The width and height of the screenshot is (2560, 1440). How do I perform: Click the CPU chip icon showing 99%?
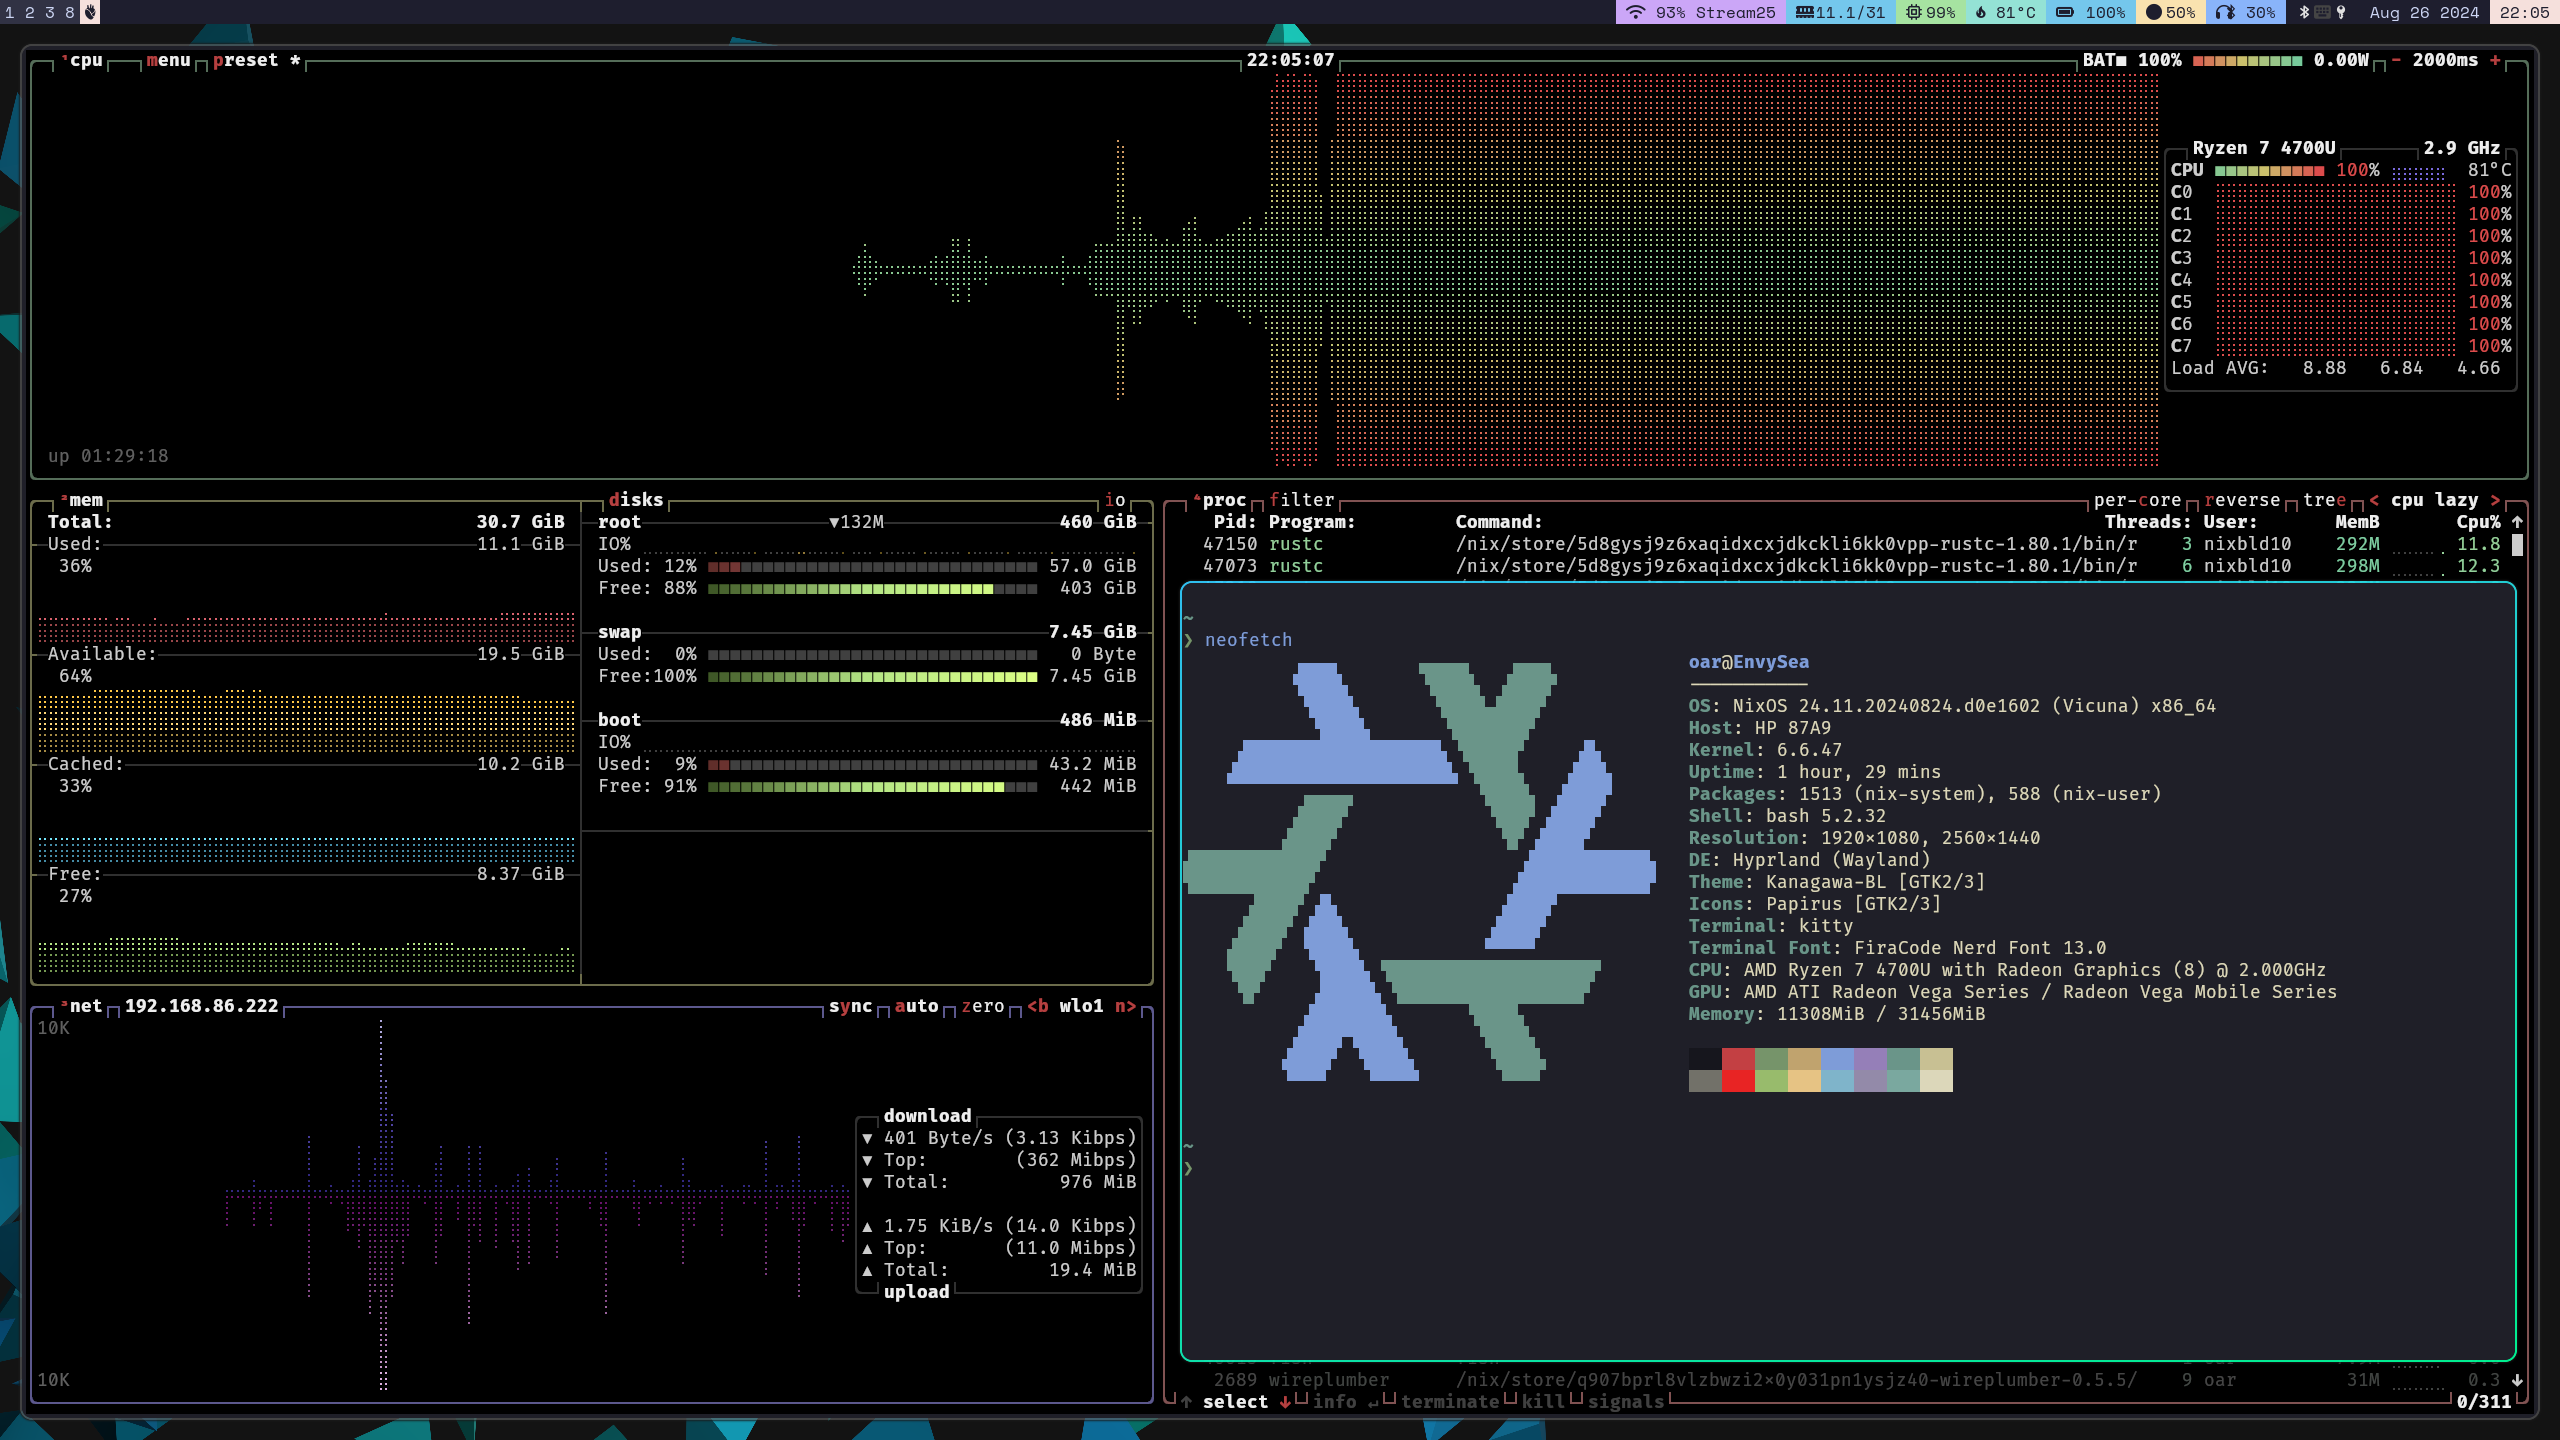pyautogui.click(x=1913, y=12)
